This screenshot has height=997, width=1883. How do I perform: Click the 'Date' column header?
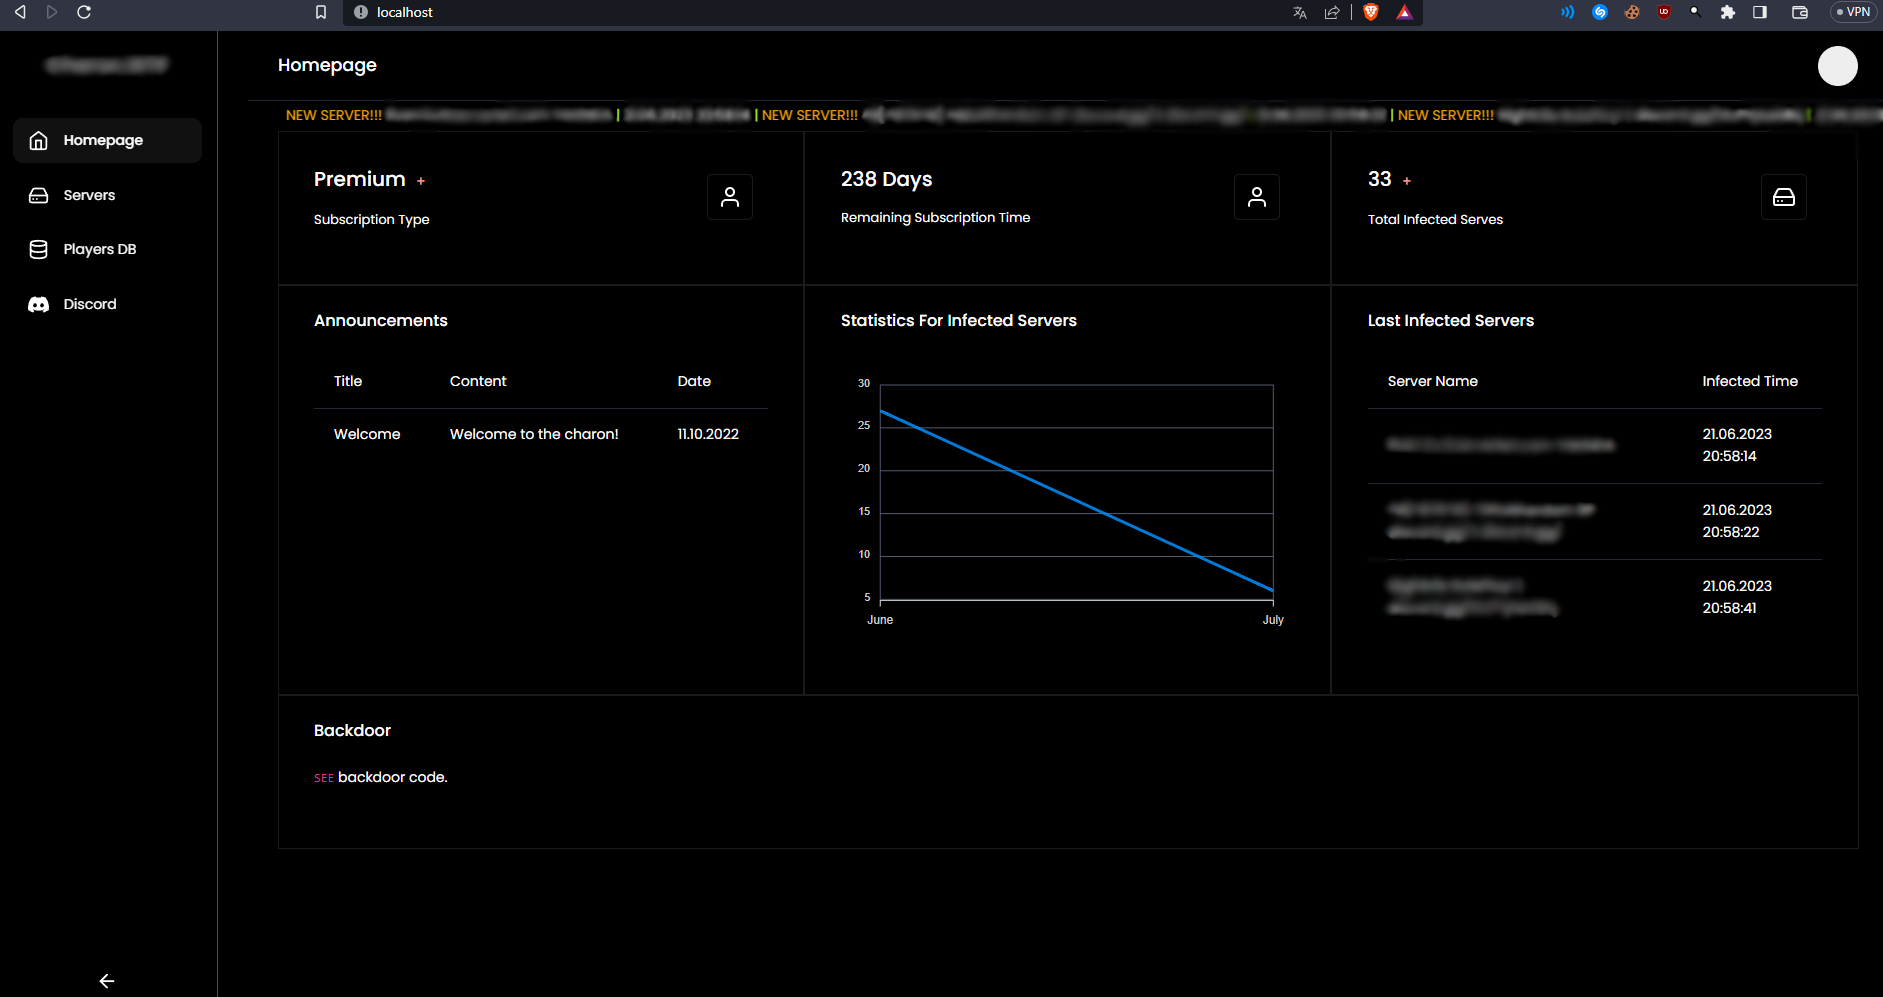click(694, 381)
